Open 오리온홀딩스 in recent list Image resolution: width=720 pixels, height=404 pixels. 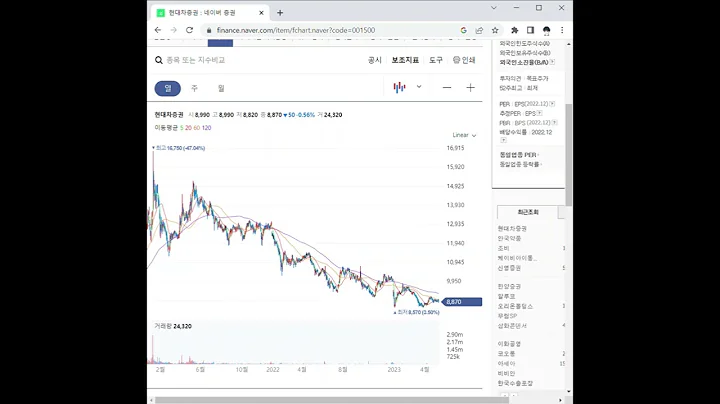[515, 306]
